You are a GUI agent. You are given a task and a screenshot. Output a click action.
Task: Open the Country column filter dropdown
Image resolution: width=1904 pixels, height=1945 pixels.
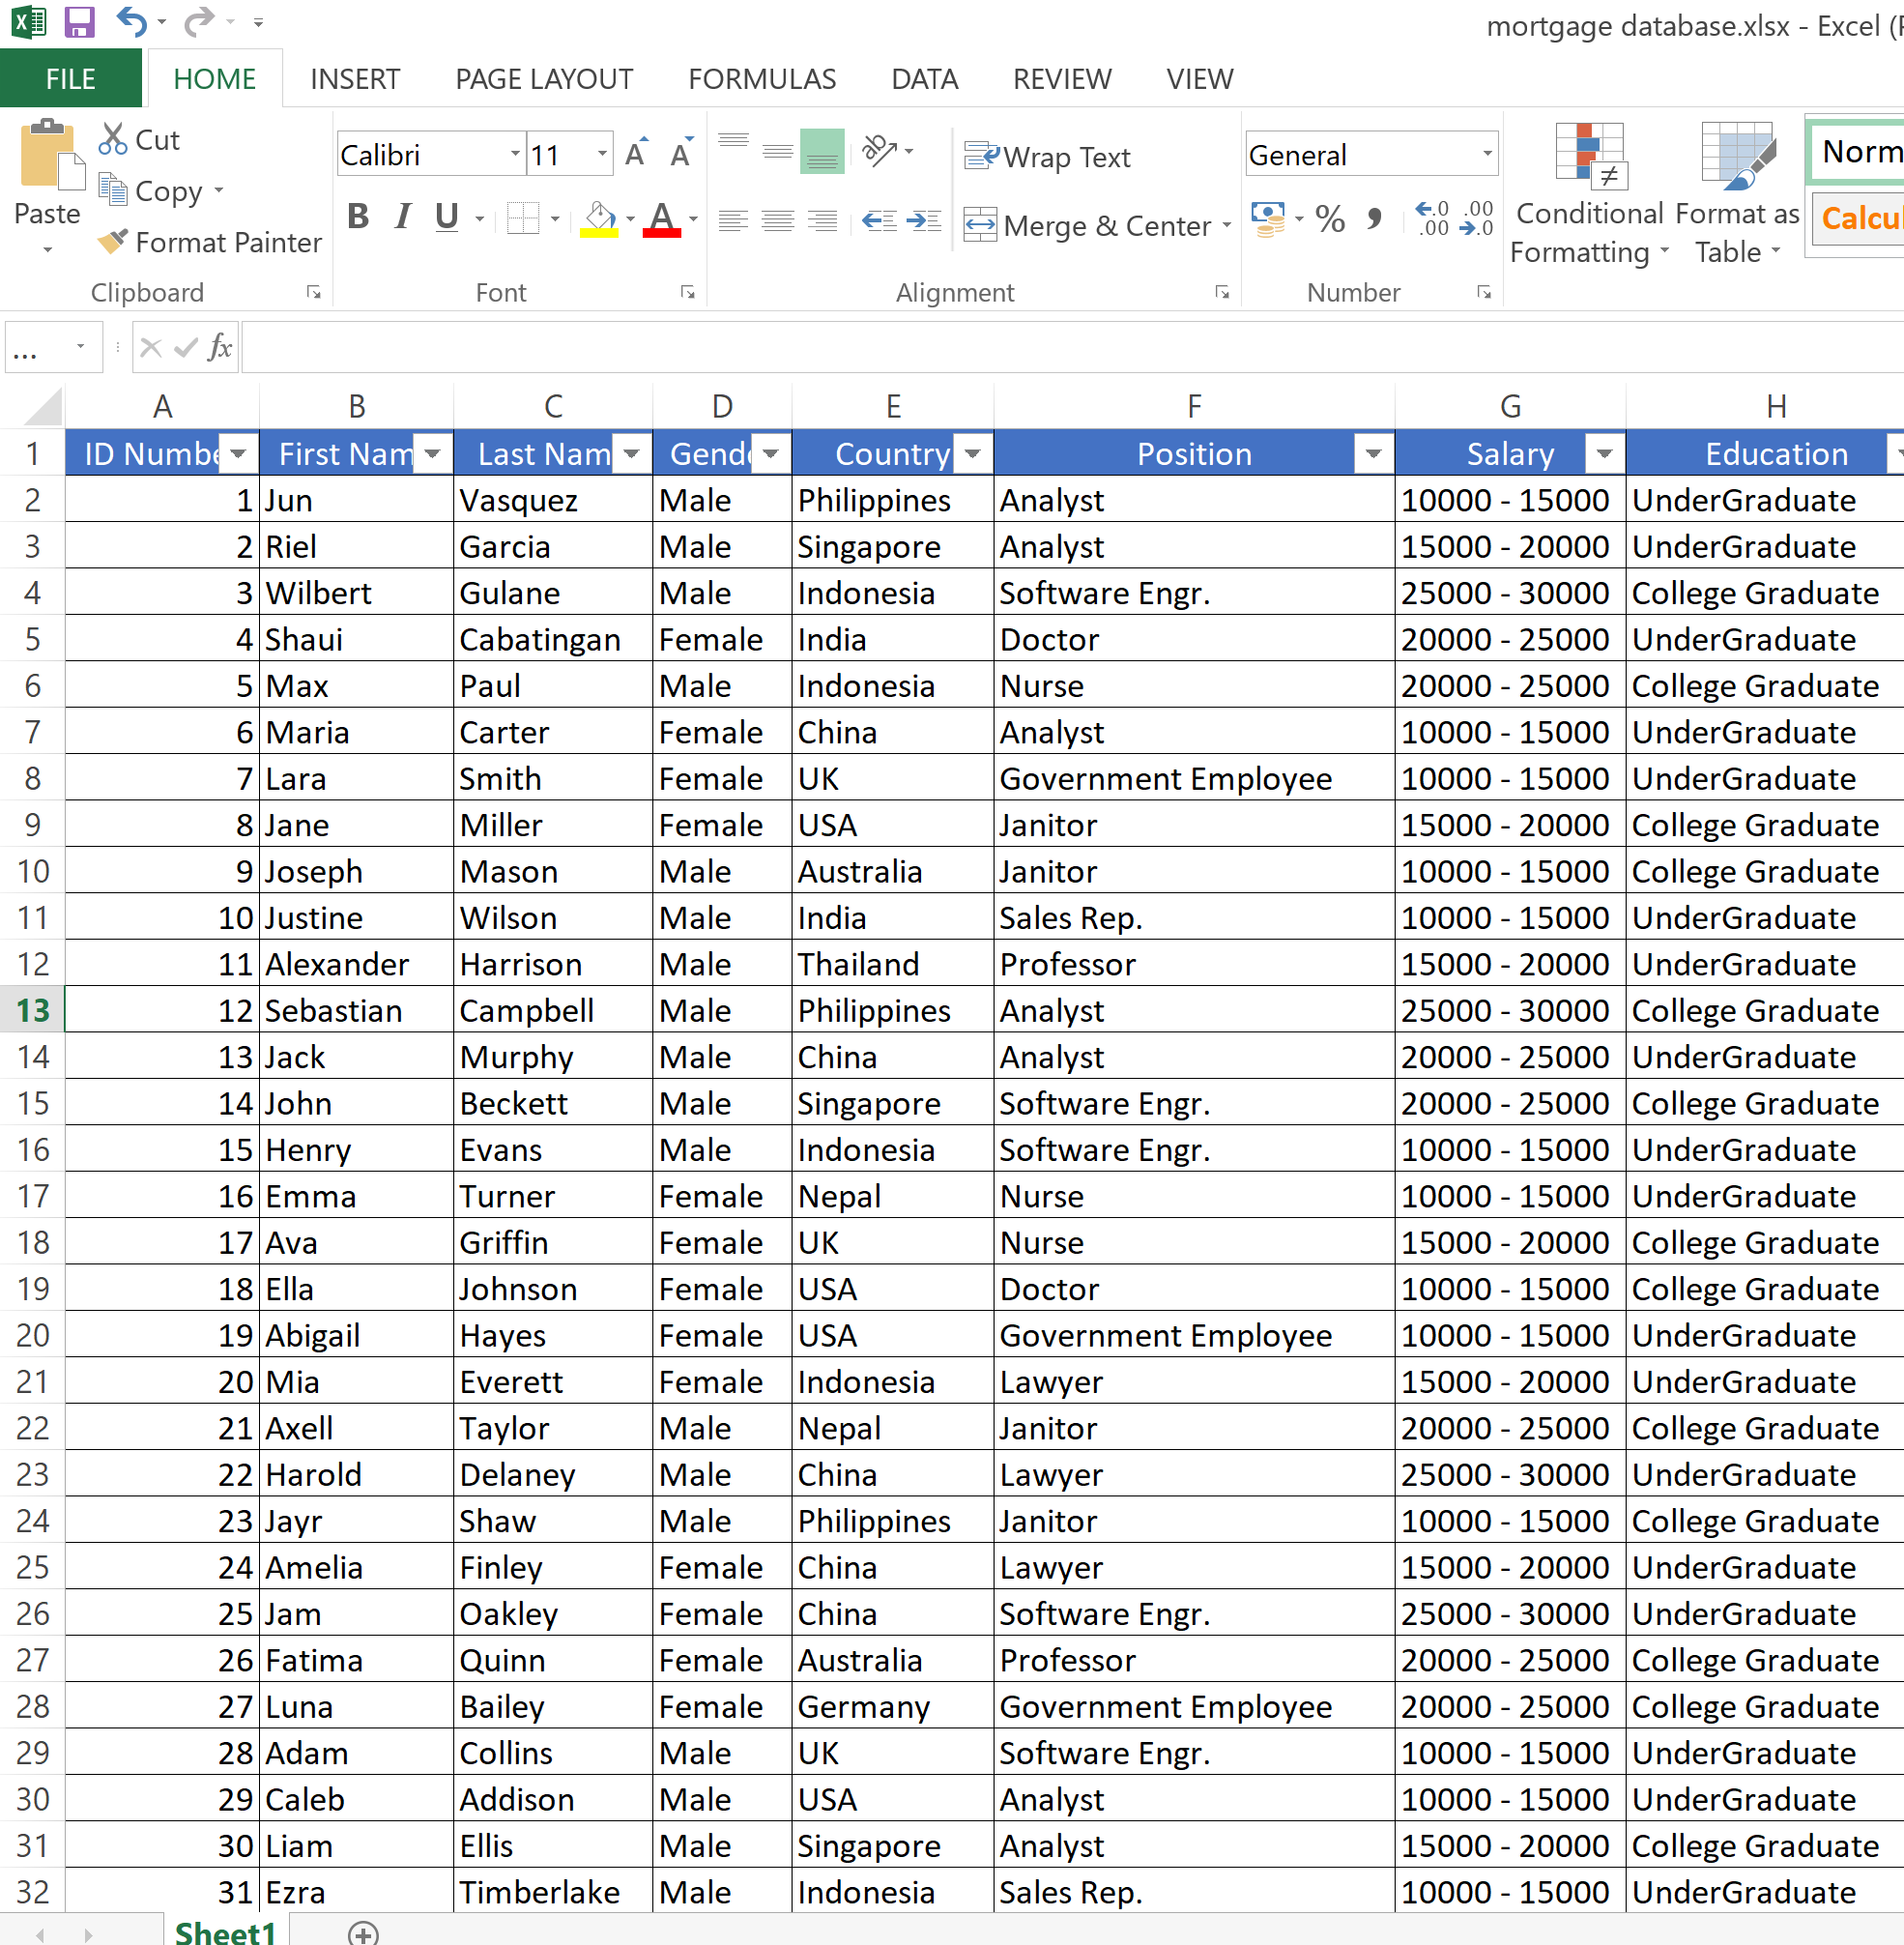(x=972, y=454)
